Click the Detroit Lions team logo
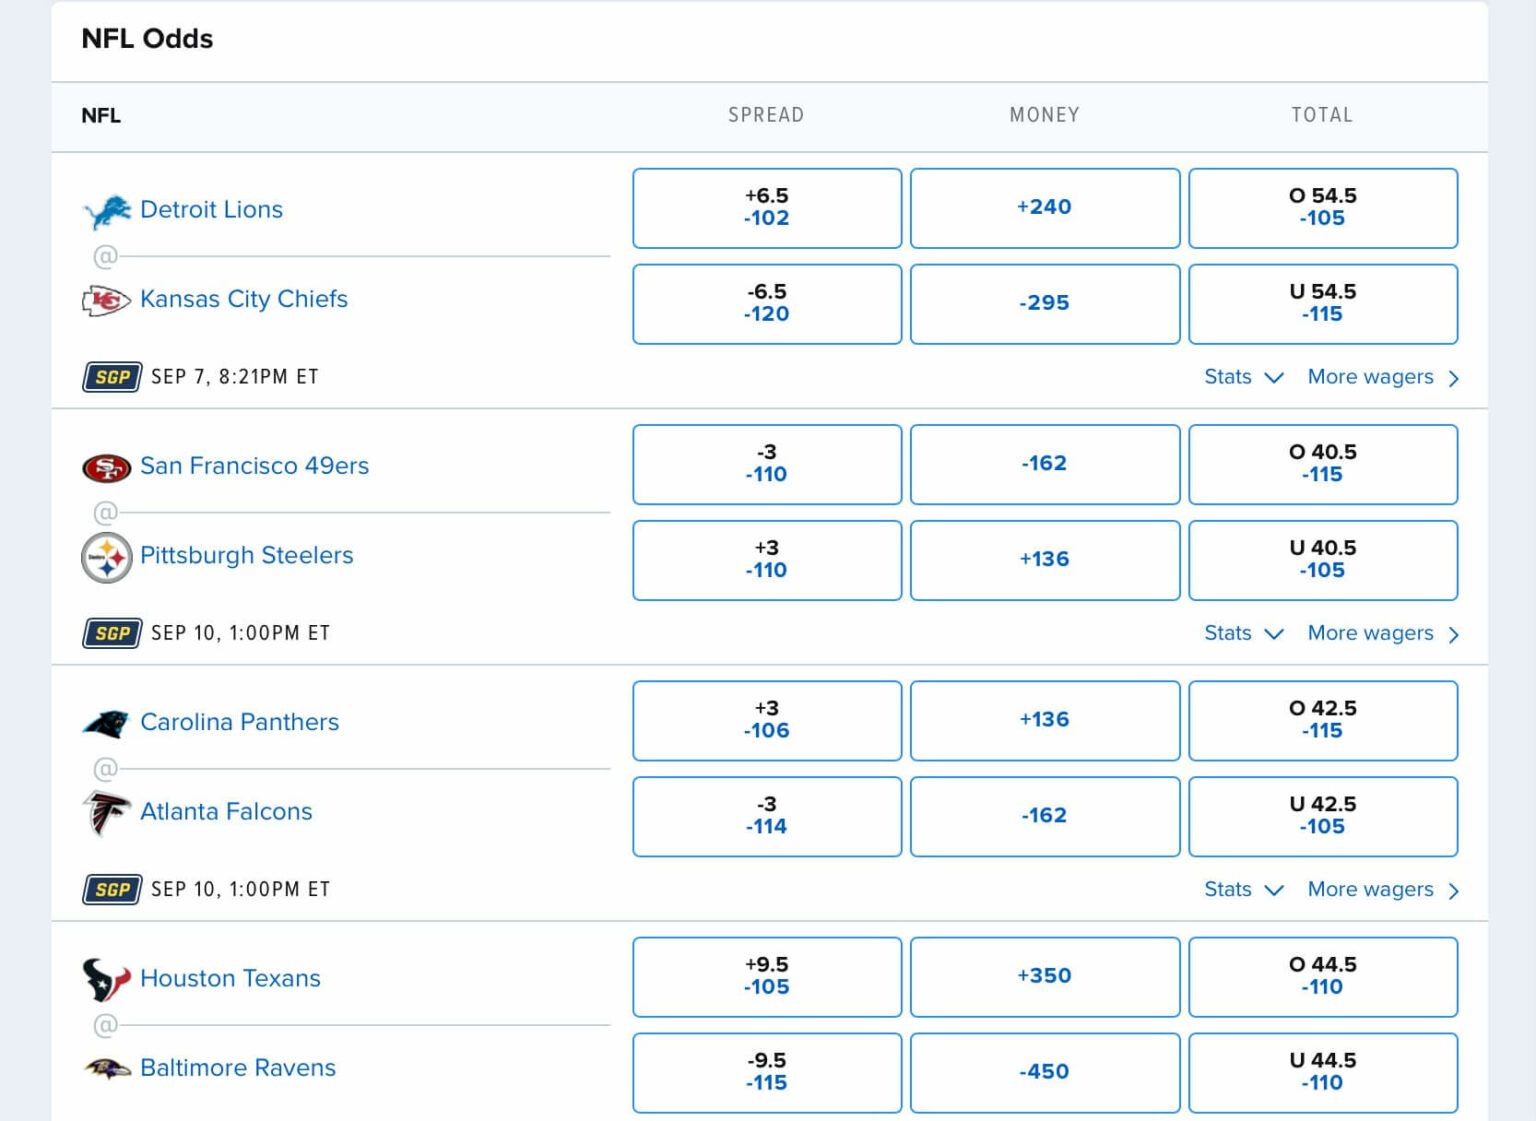 tap(107, 211)
